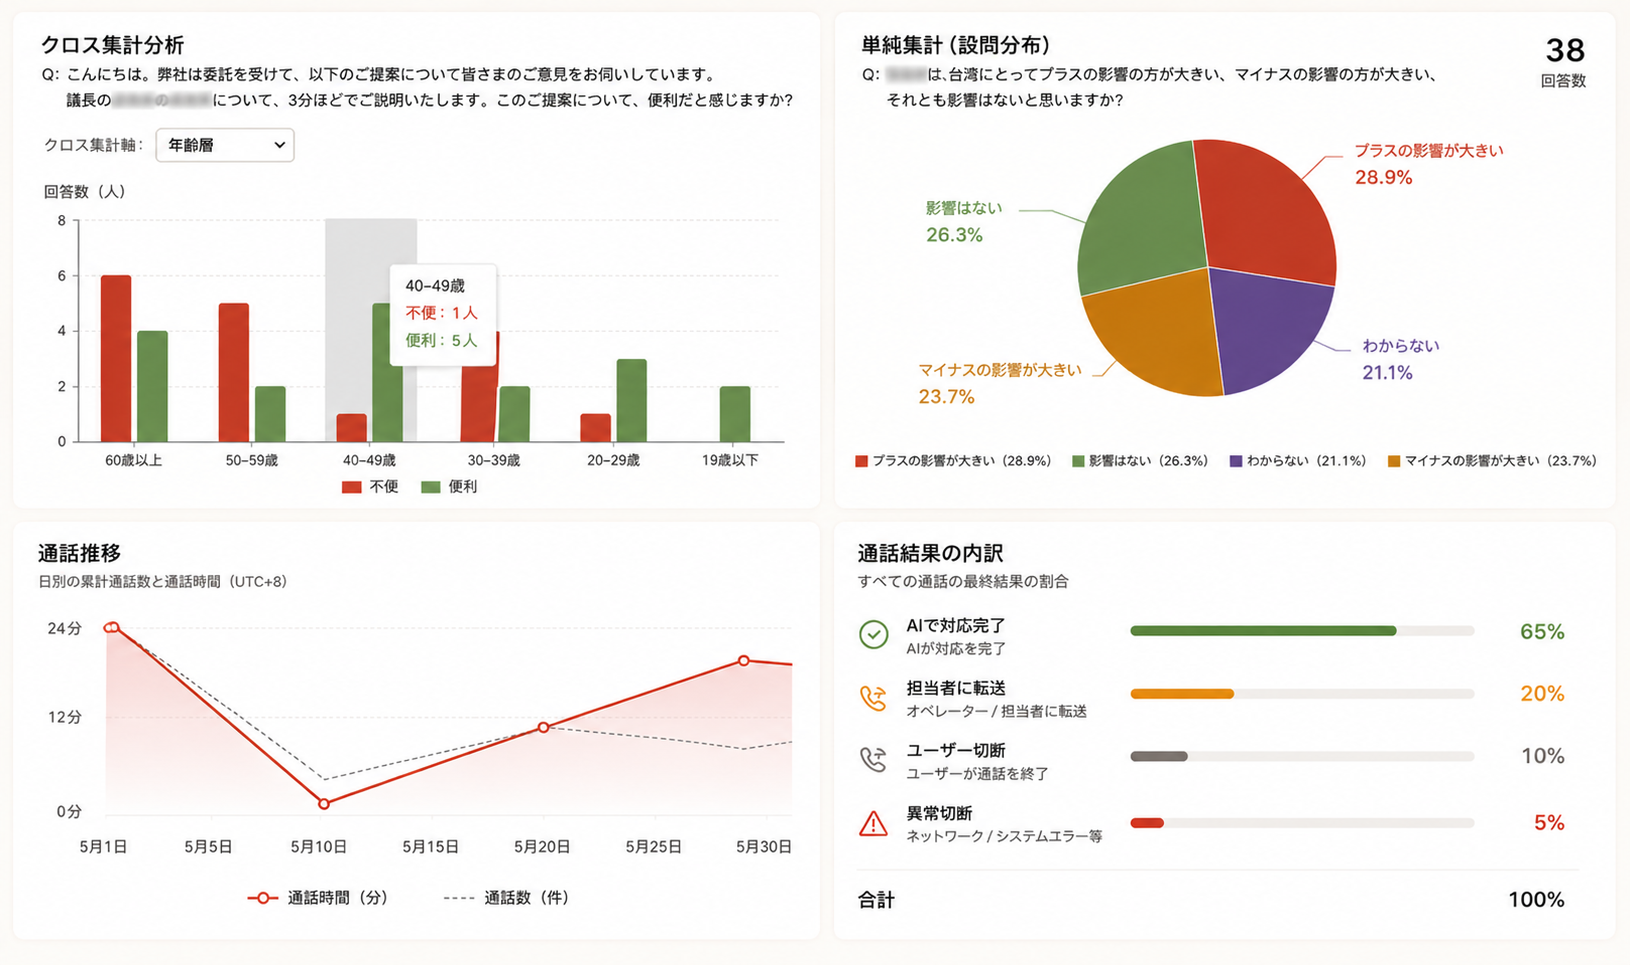Click the 5月10日 data point on call time line
The height and width of the screenshot is (965, 1630).
(324, 803)
